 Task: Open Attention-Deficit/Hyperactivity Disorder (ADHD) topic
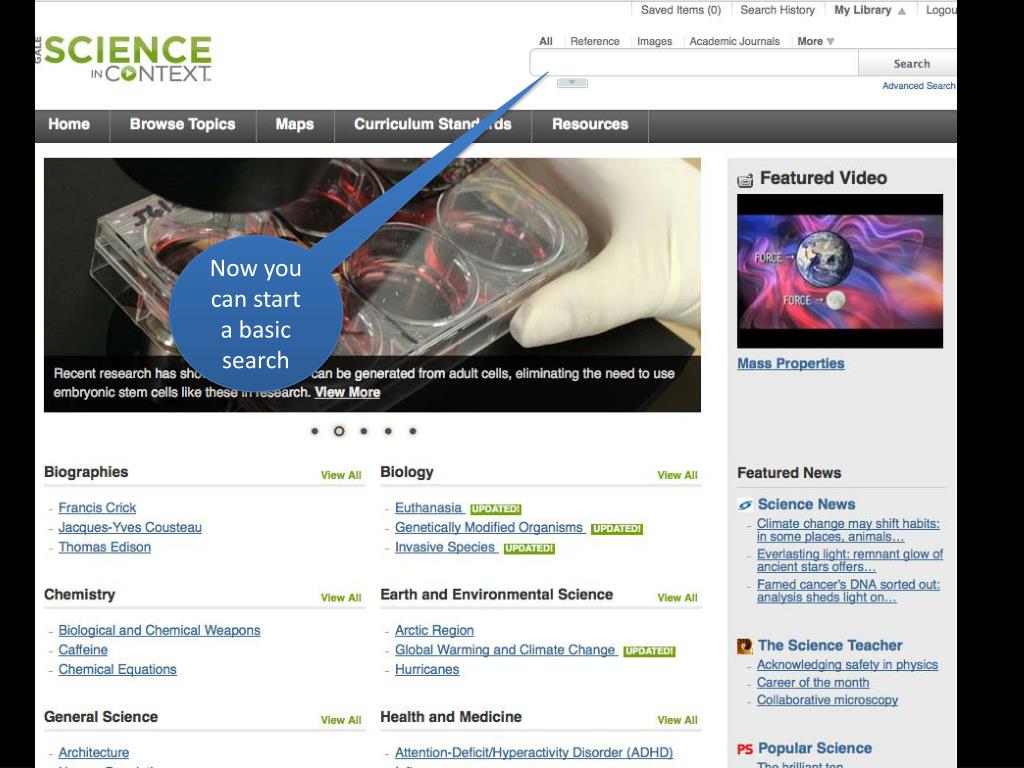coord(534,752)
